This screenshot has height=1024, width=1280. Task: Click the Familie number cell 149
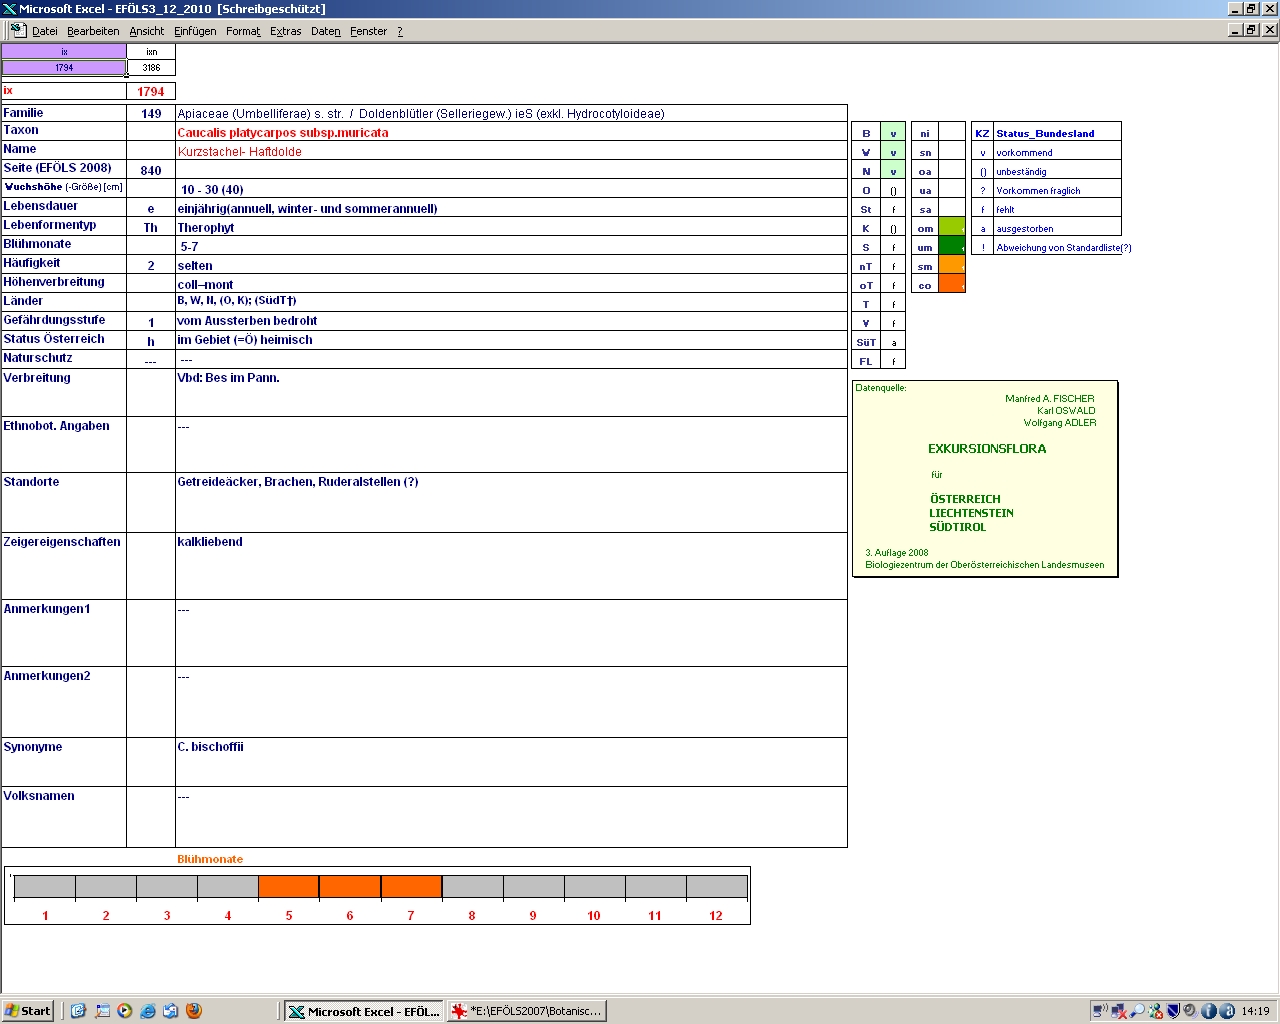151,113
